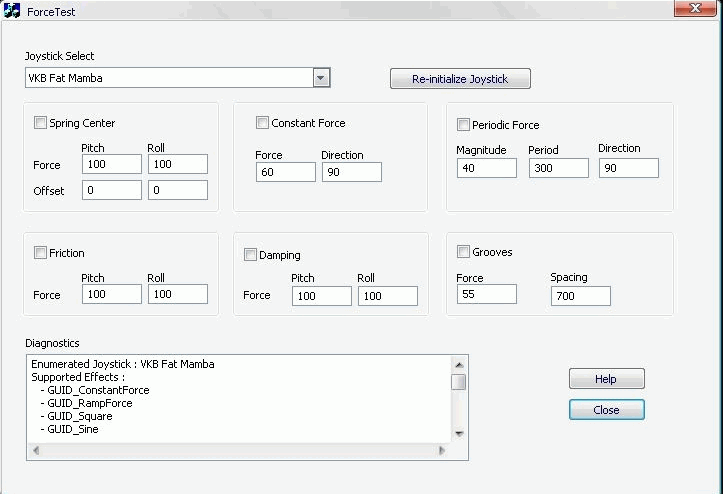Tick the Grooves checkbox
This screenshot has height=494, width=723.
click(x=464, y=252)
